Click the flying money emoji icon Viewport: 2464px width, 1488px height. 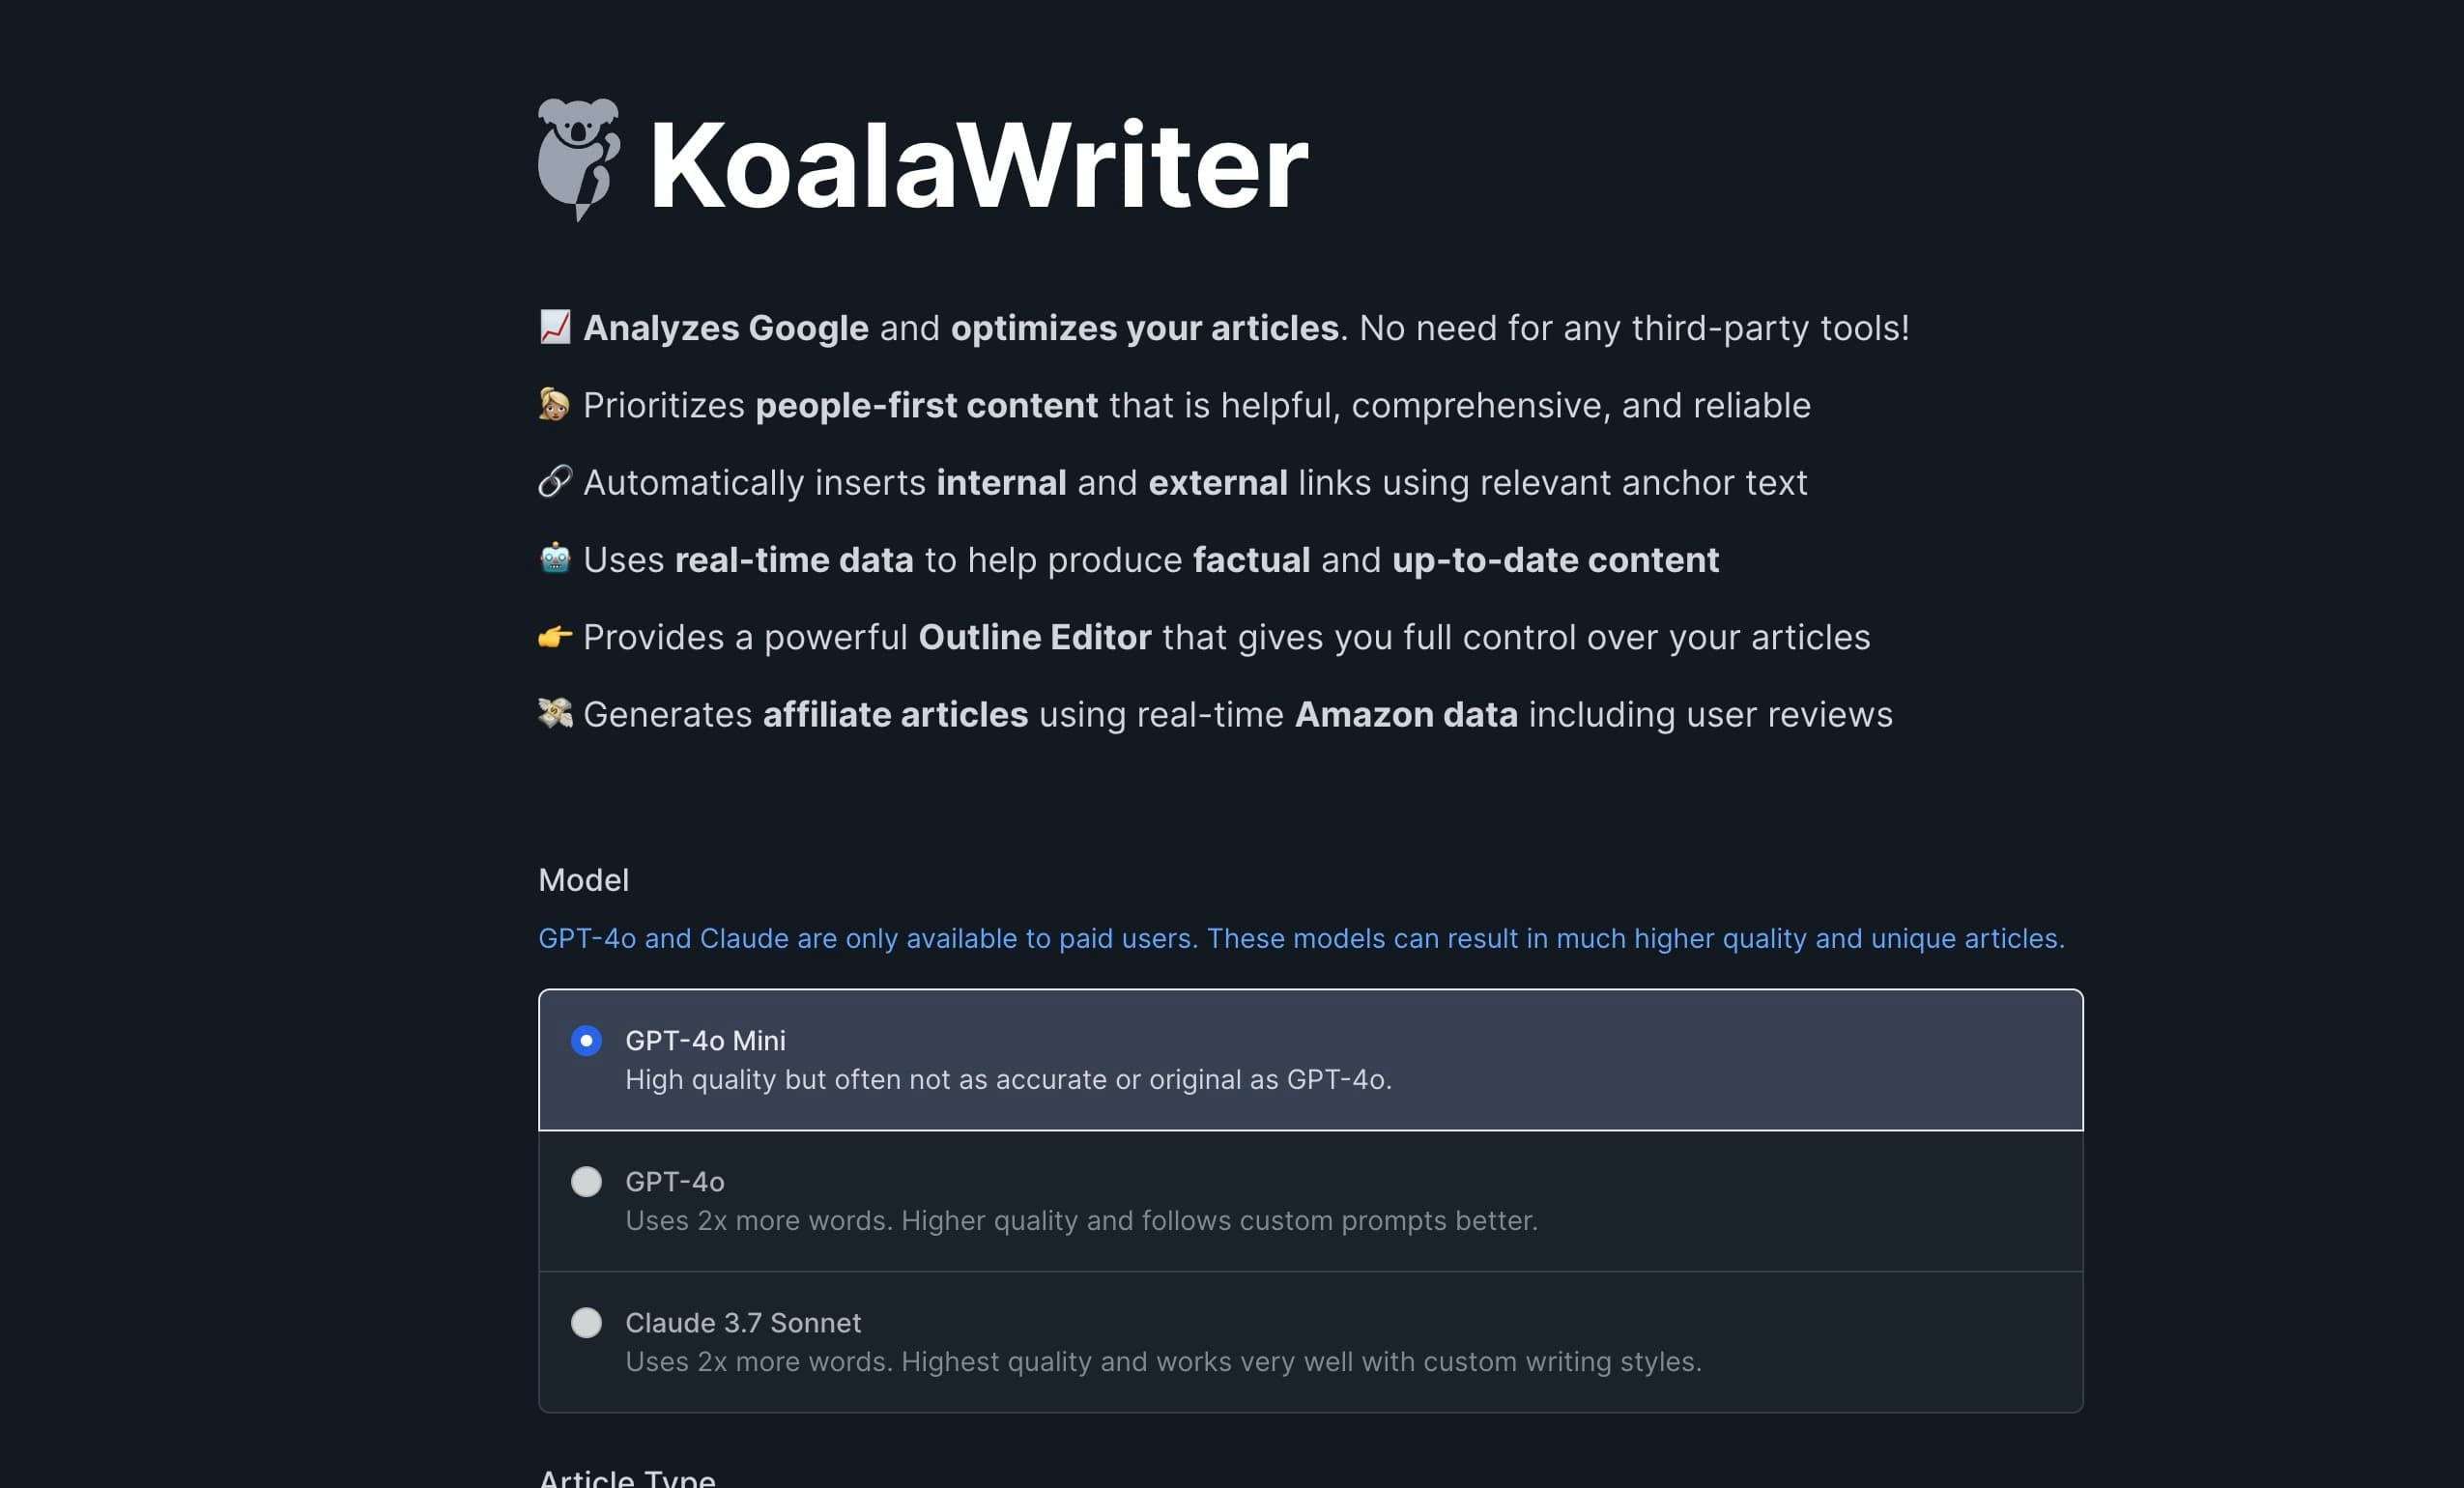(x=555, y=714)
